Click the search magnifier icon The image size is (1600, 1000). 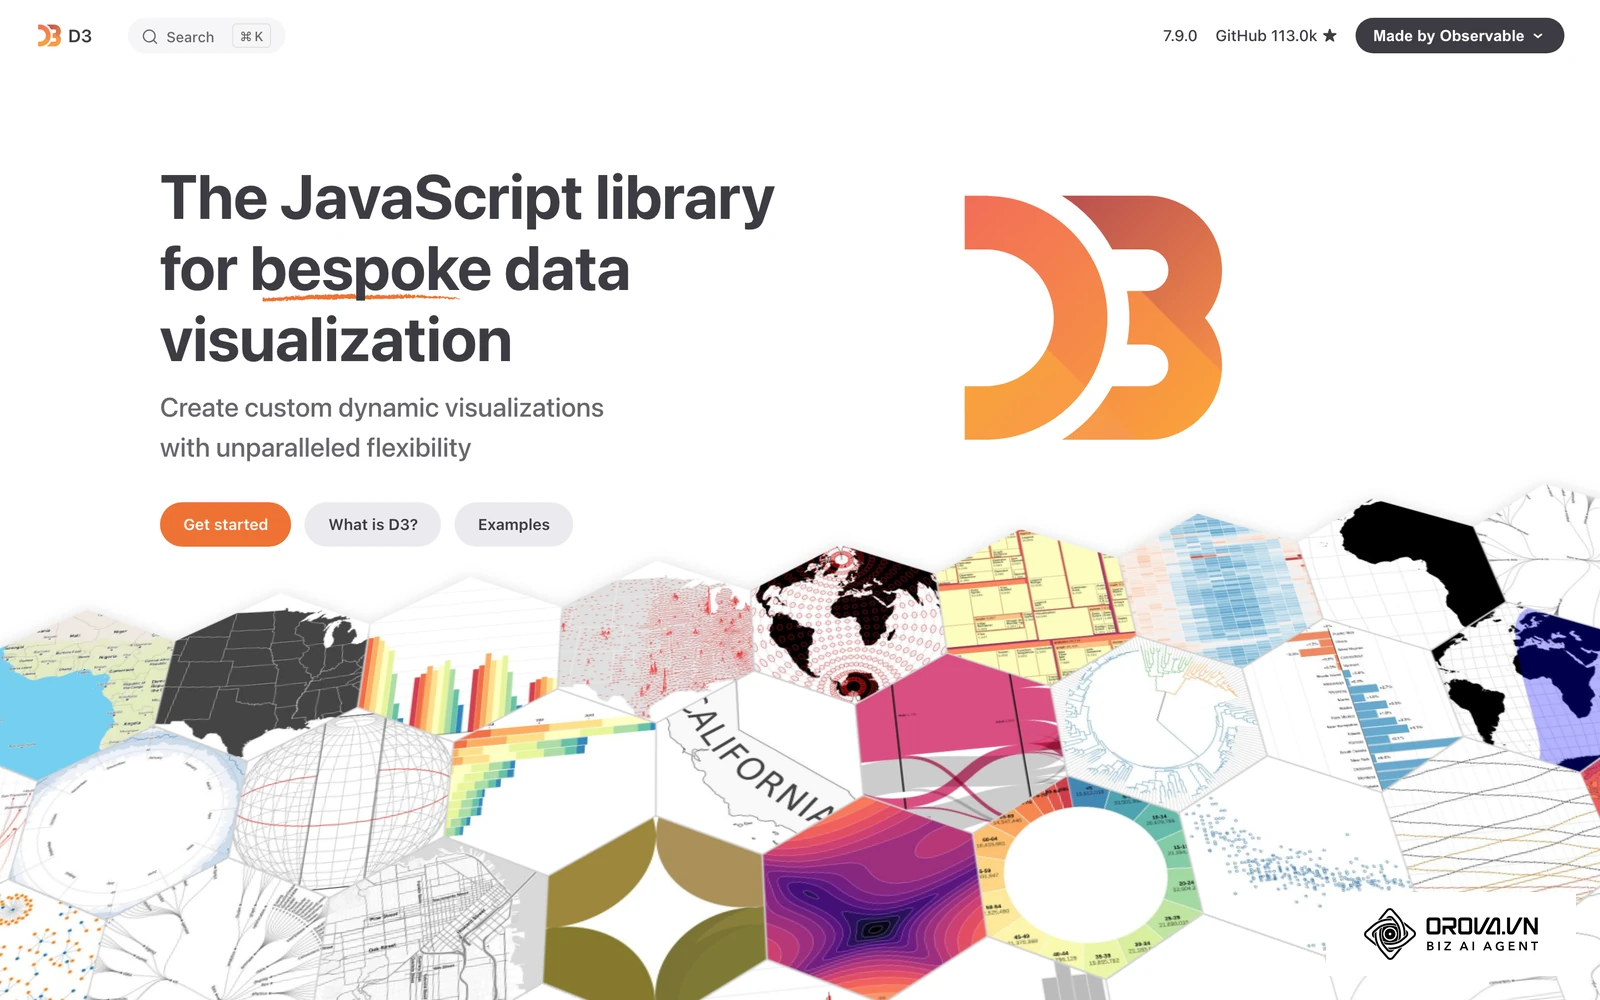(x=150, y=37)
